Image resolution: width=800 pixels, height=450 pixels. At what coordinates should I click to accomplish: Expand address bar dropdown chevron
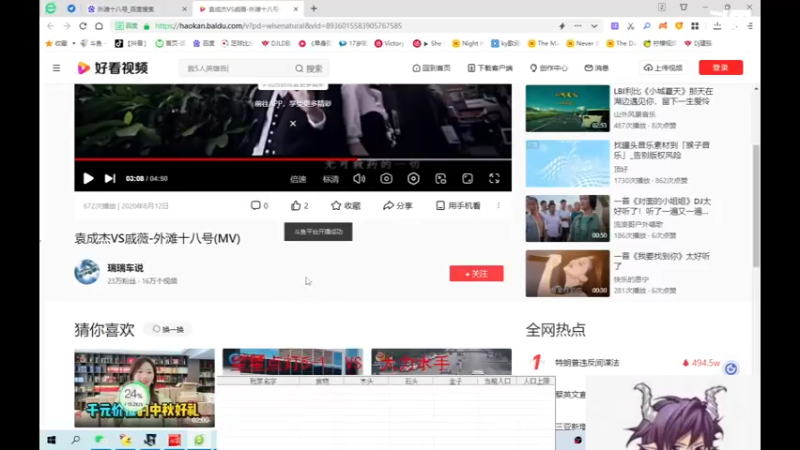[x=594, y=26]
